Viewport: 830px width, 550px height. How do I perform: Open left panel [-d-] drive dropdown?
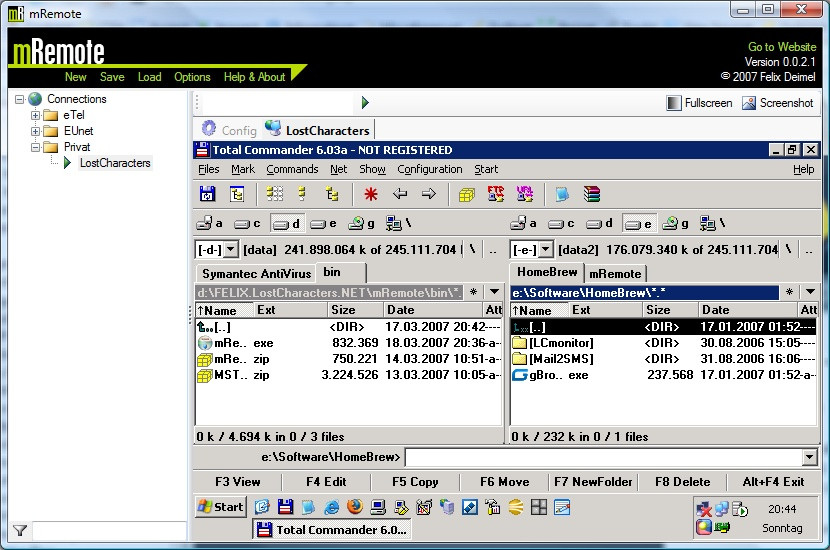click(x=231, y=249)
